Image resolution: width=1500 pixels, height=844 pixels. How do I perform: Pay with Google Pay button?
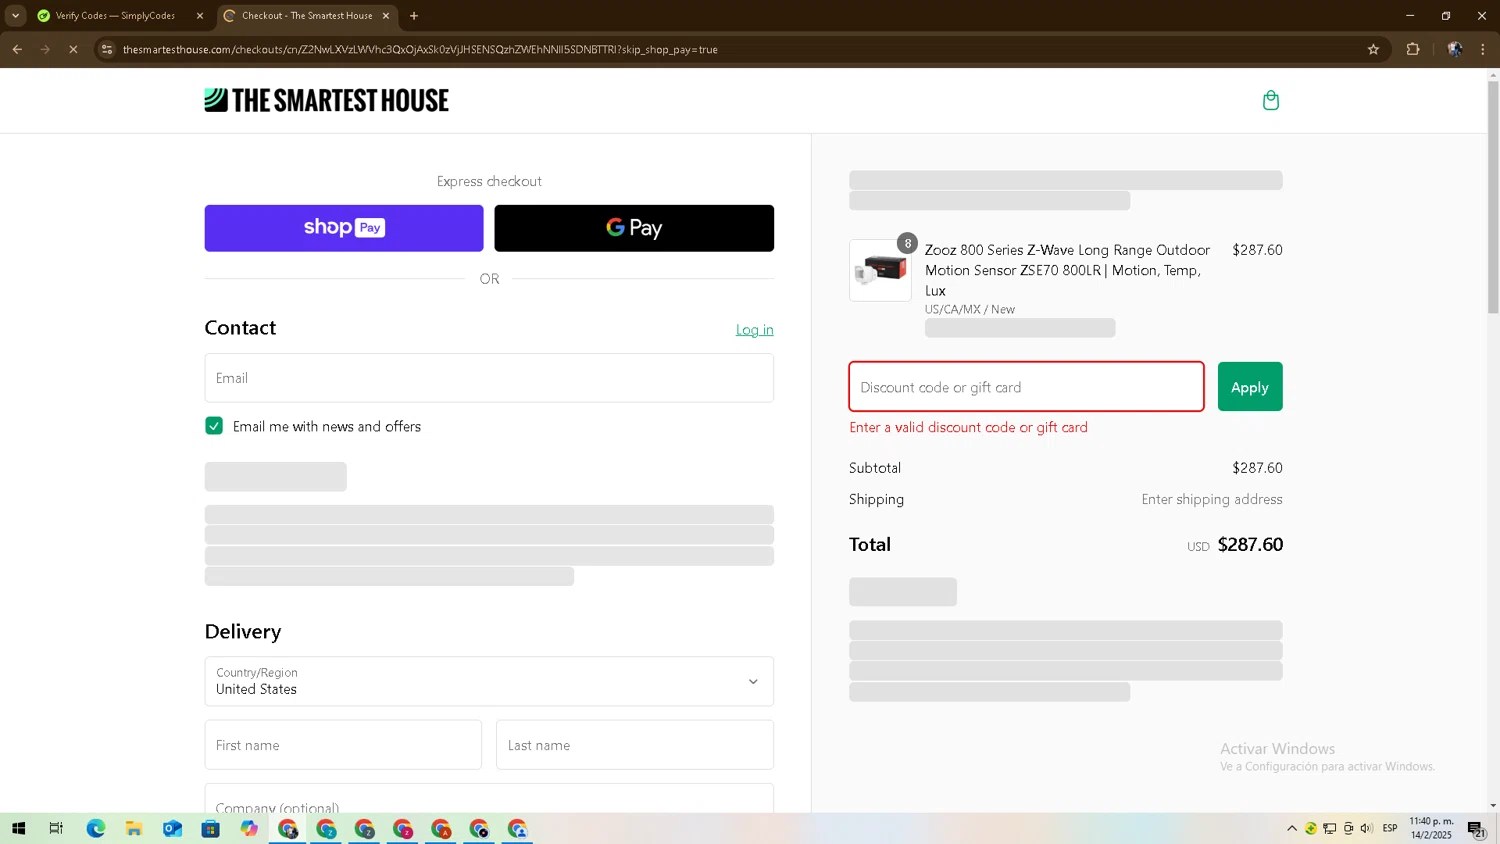click(x=634, y=228)
